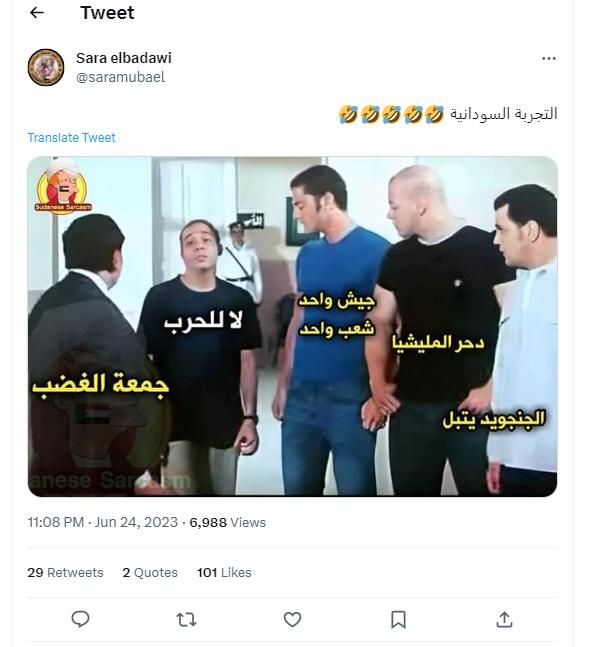Open the meme image in full view
This screenshot has width=597, height=647.
[293, 326]
